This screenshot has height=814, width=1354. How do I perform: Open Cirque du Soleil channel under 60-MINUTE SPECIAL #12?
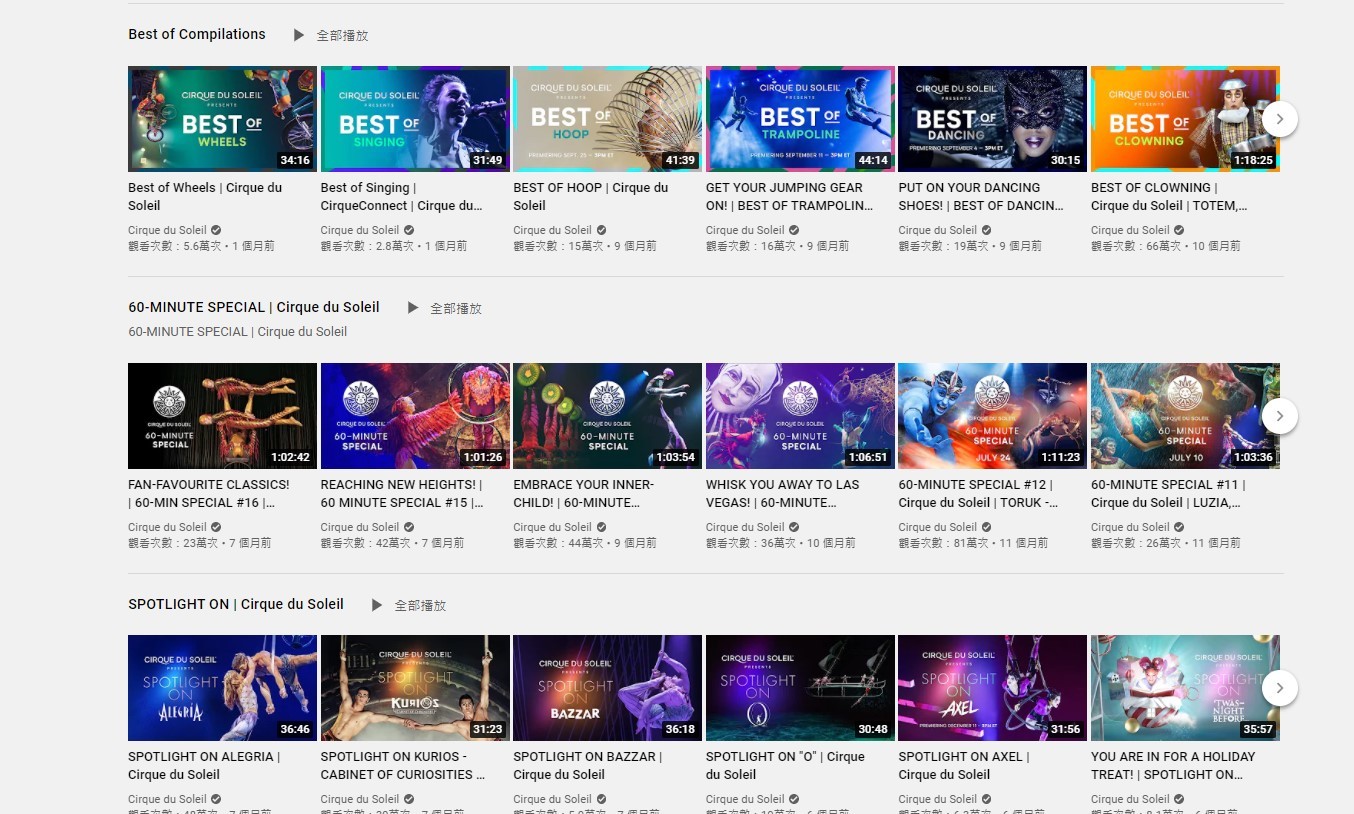[937, 527]
